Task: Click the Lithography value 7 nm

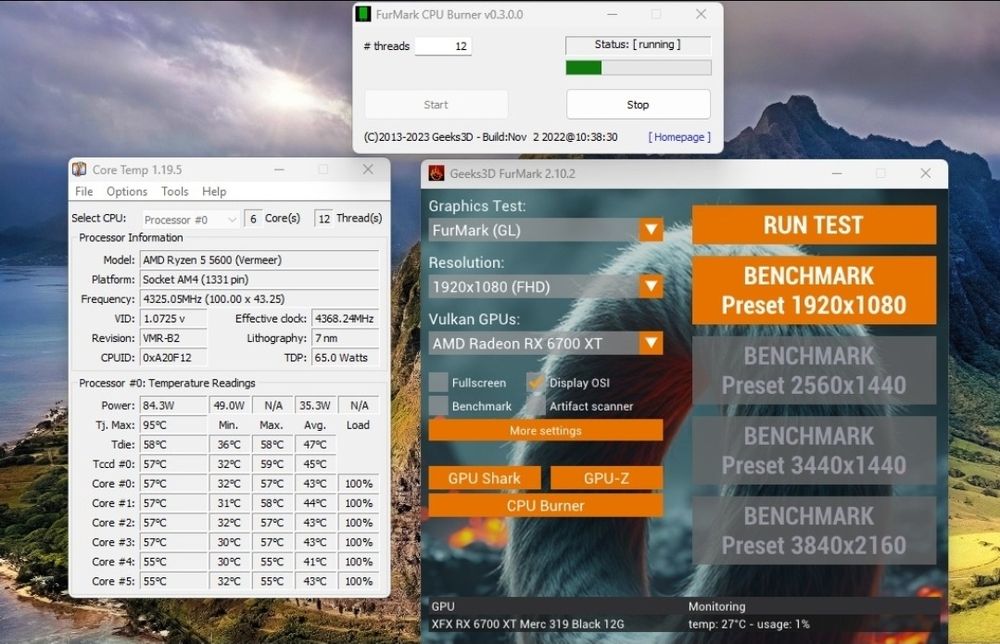Action: click(345, 338)
